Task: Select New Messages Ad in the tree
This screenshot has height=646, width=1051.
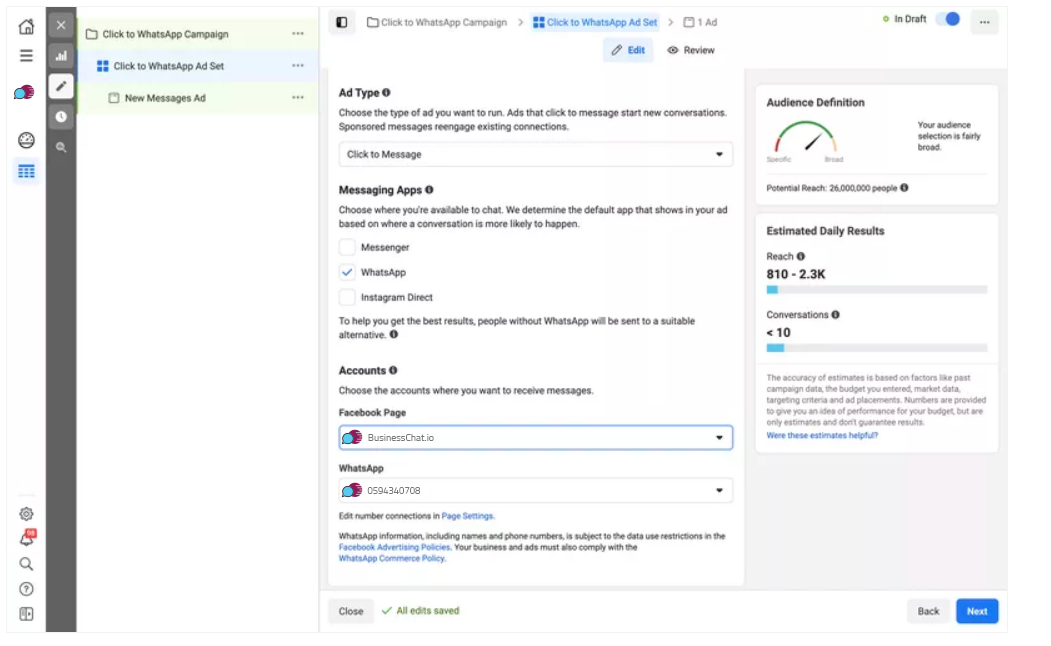Action: (165, 98)
